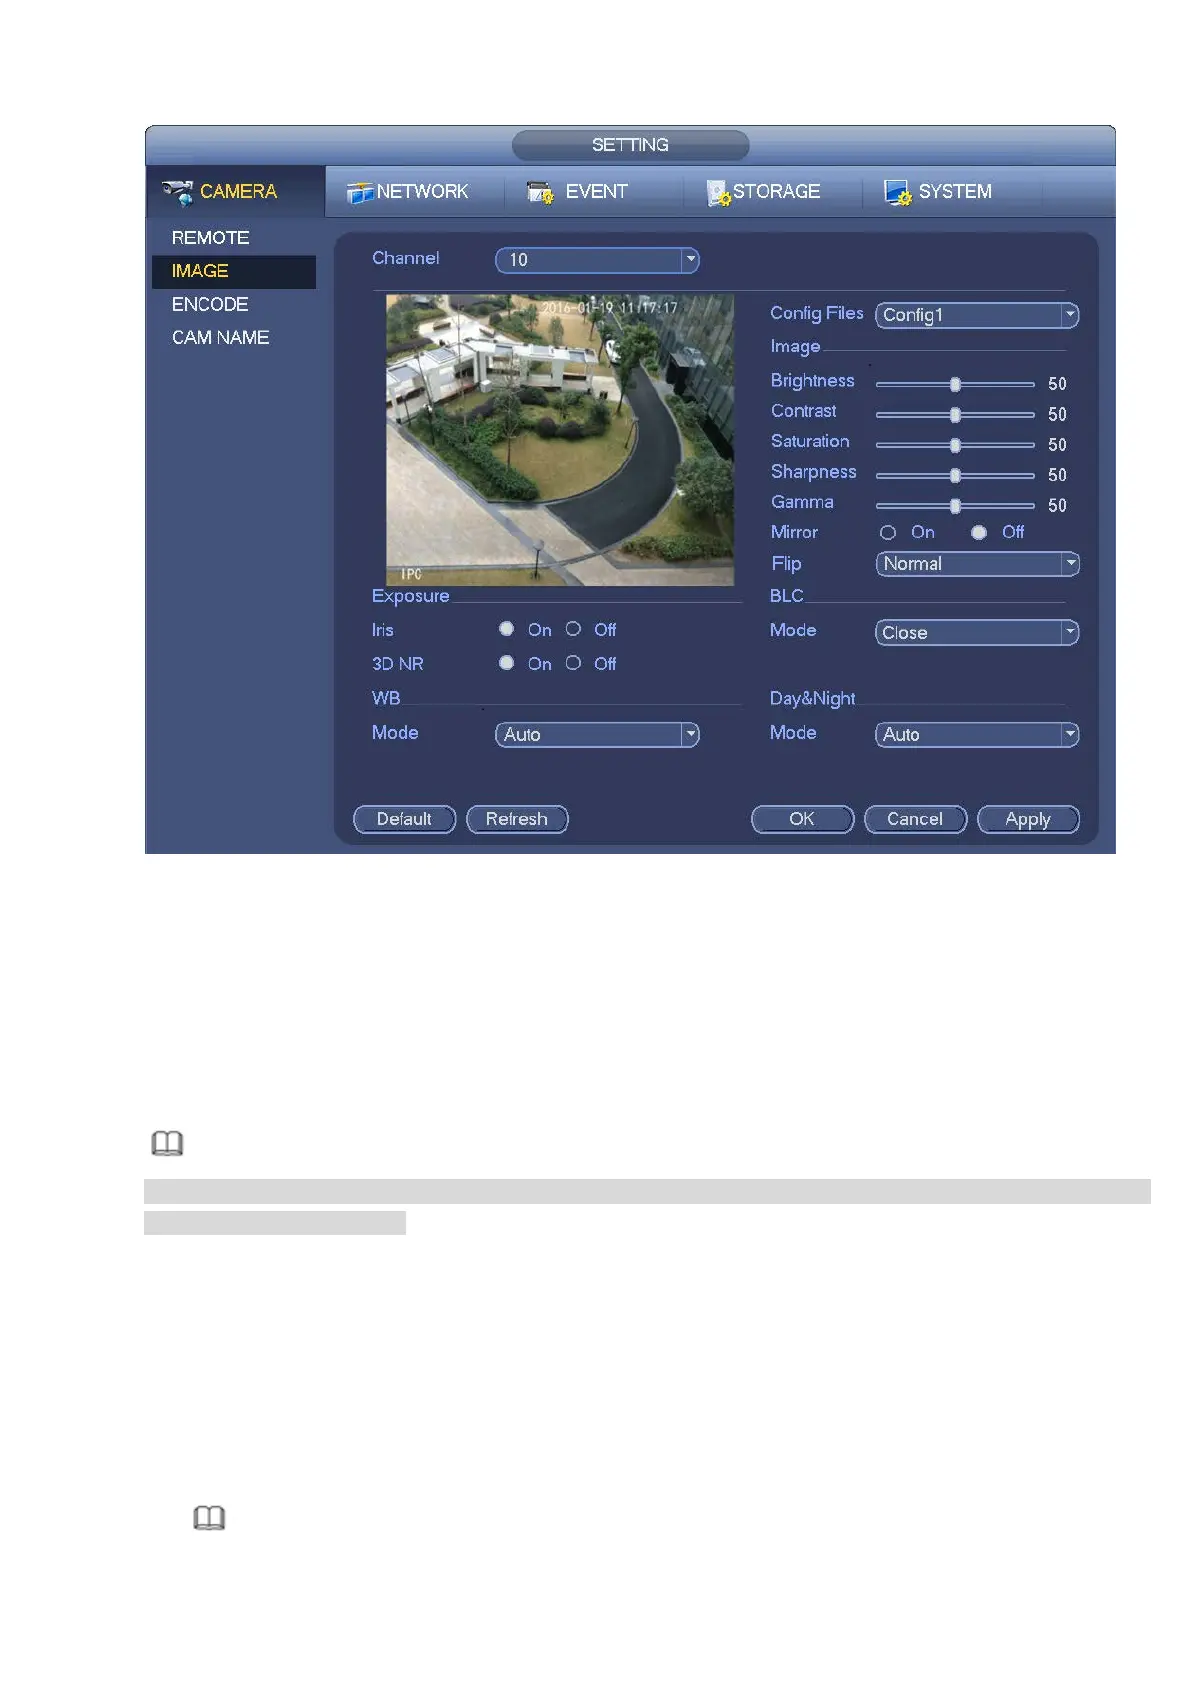Image resolution: width=1191 pixels, height=1684 pixels.
Task: Open the Config Files dropdown
Action: click(977, 315)
